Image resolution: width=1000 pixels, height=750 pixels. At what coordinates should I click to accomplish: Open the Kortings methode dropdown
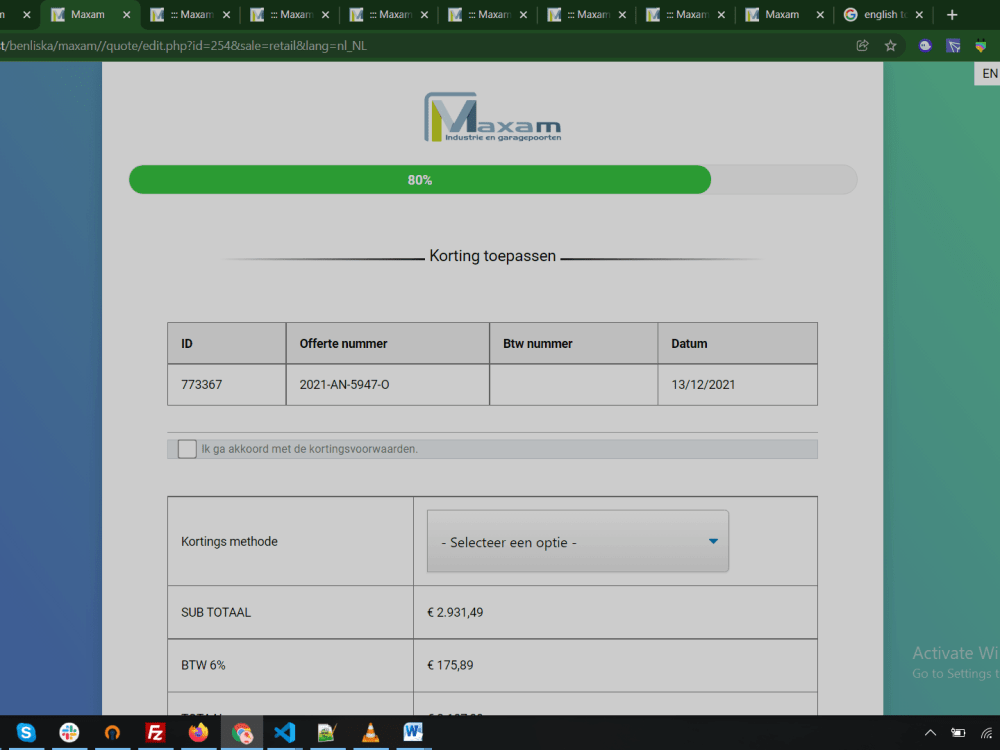click(x=578, y=541)
